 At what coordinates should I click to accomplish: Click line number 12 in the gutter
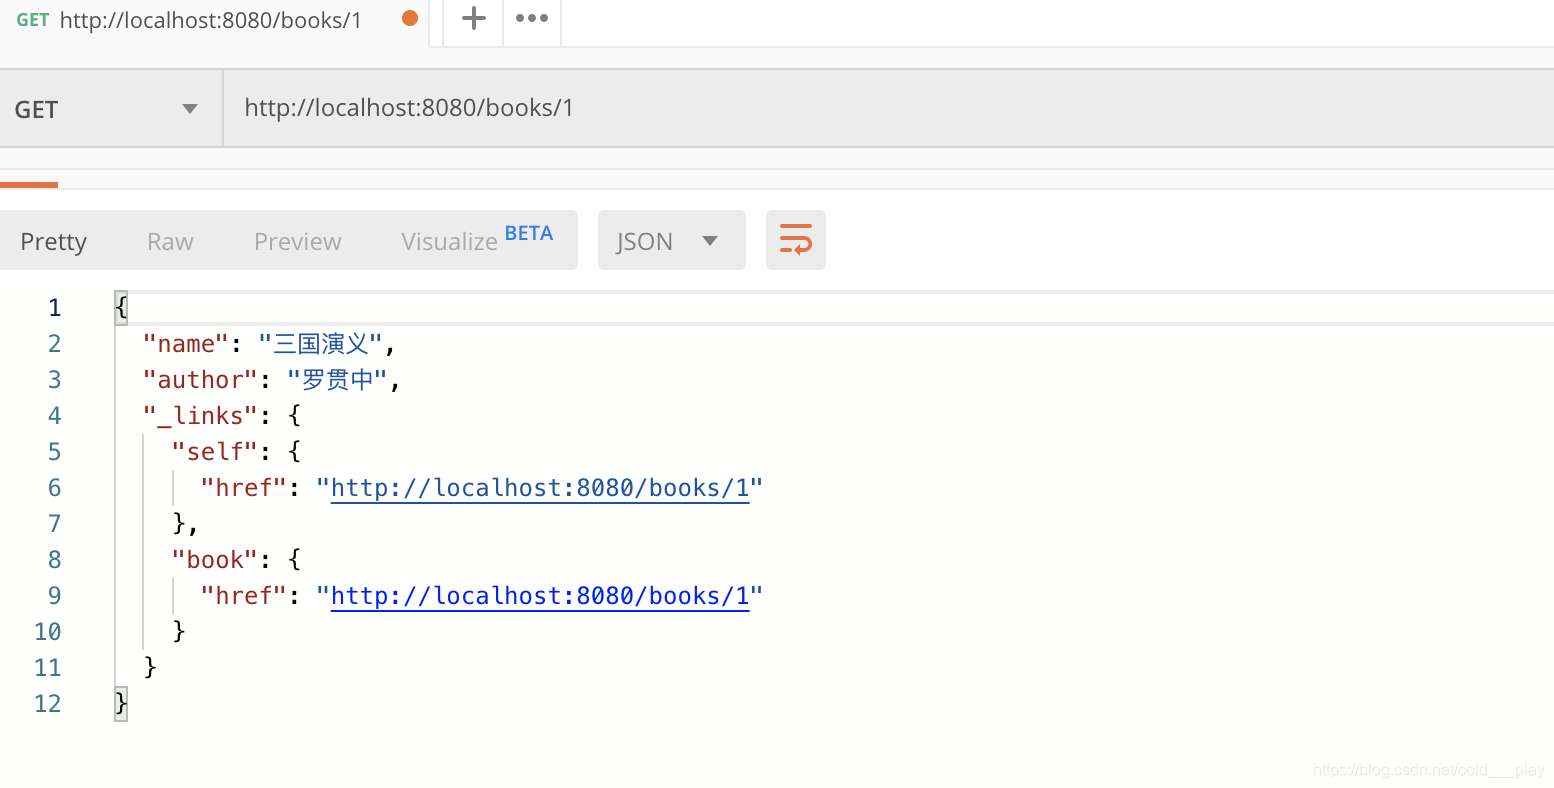pos(47,704)
